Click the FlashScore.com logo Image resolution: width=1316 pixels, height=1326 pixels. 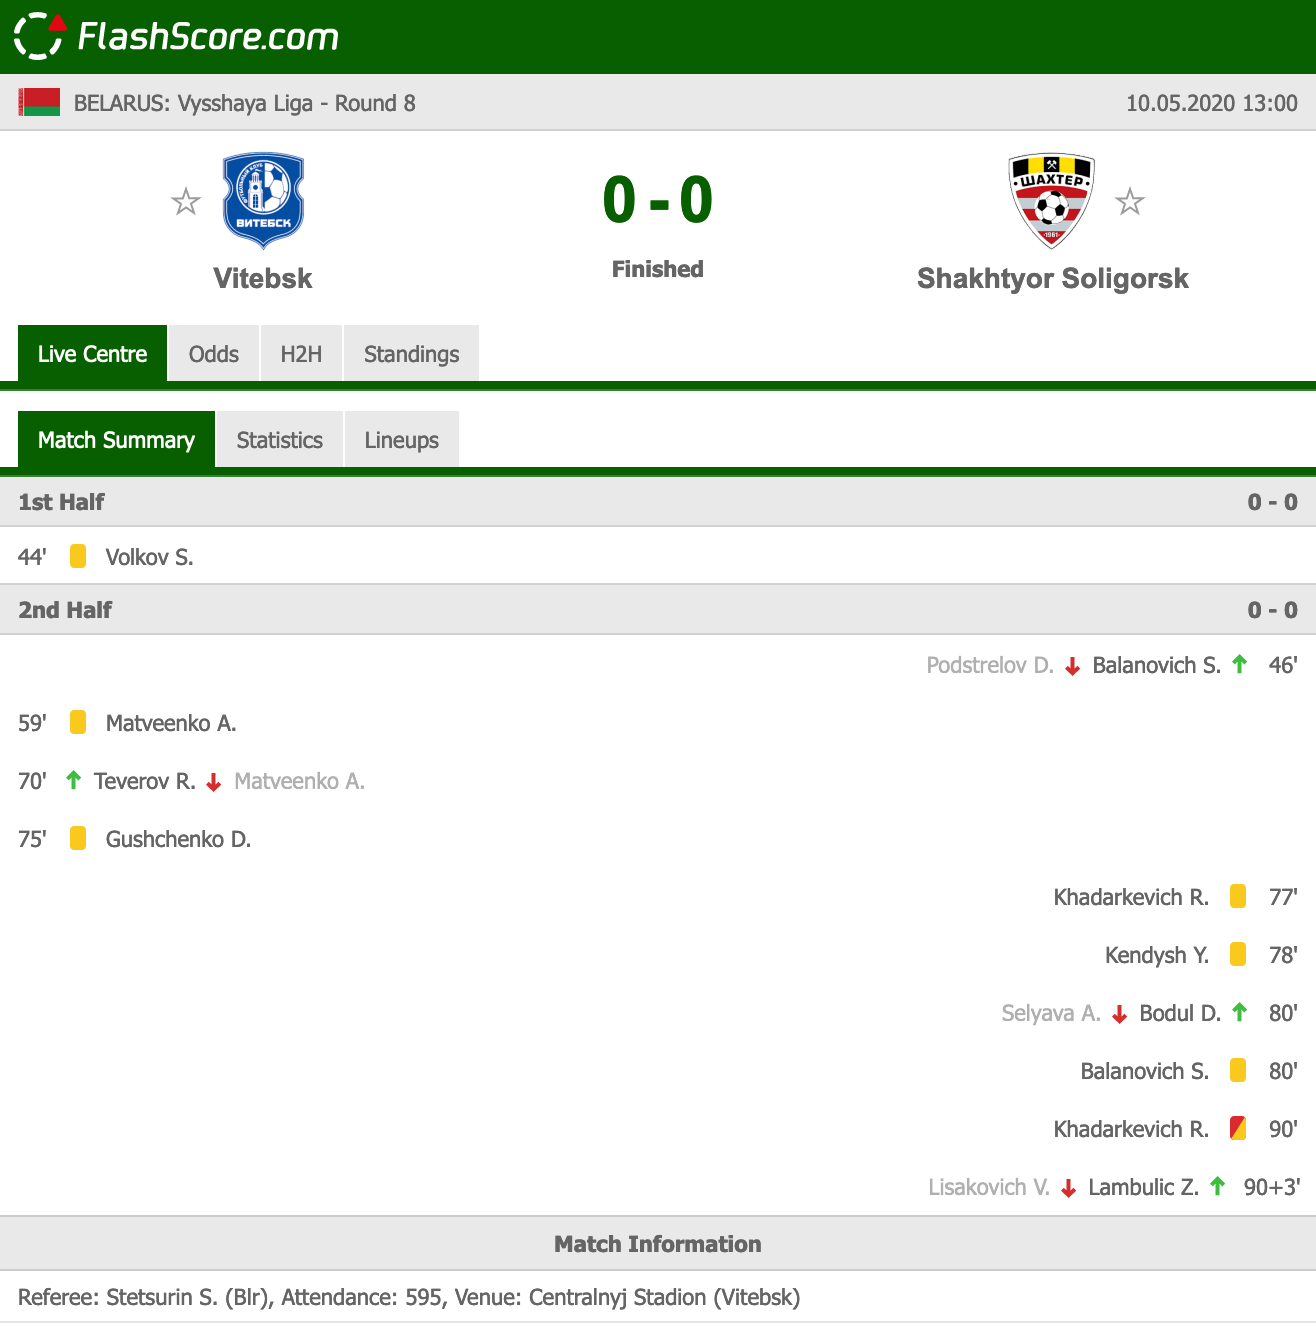pyautogui.click(x=176, y=36)
